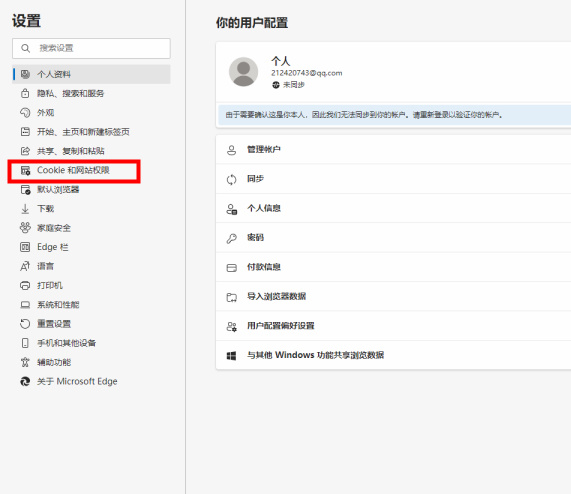Click the phone icon beside 手机和其他设备

[25, 343]
